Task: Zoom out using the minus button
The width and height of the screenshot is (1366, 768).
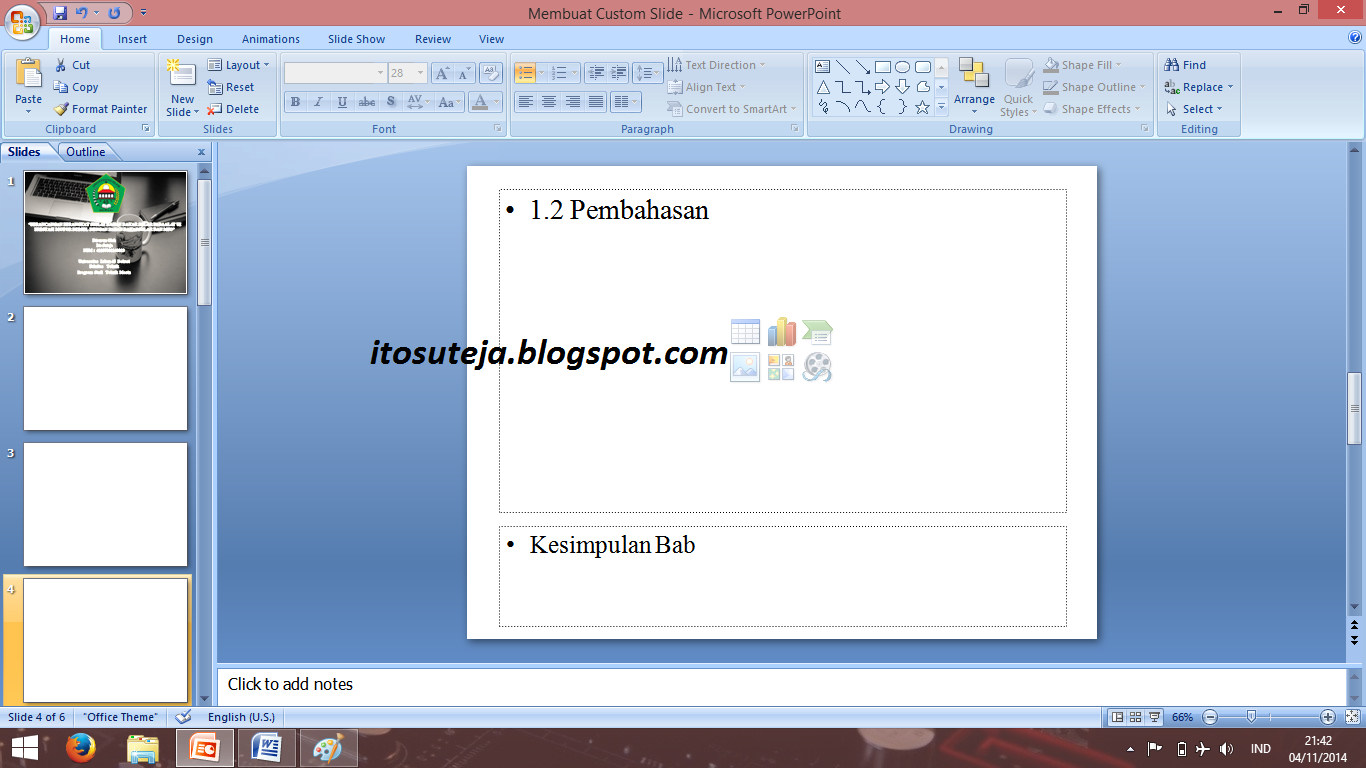Action: 1210,717
